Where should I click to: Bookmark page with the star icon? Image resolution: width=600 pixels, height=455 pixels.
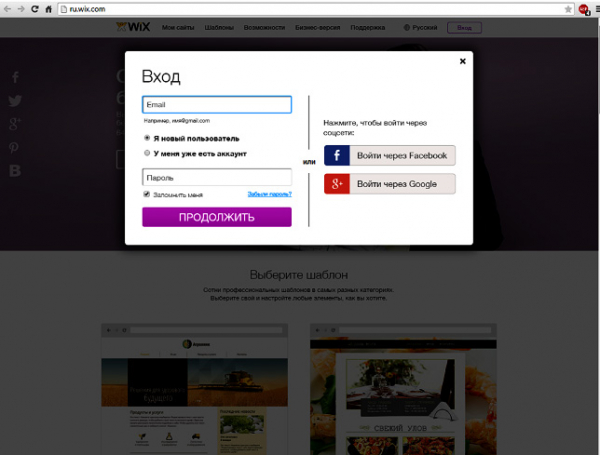568,9
